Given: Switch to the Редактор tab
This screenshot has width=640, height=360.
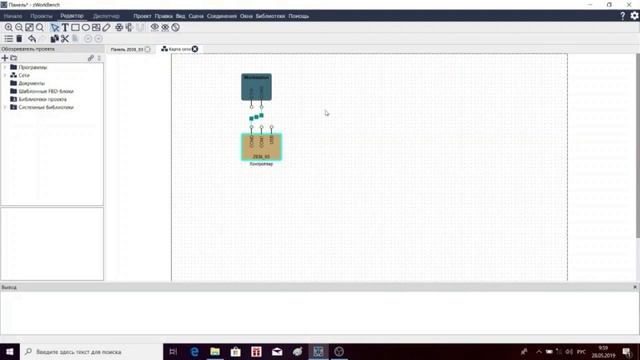Looking at the screenshot, I should coord(72,16).
